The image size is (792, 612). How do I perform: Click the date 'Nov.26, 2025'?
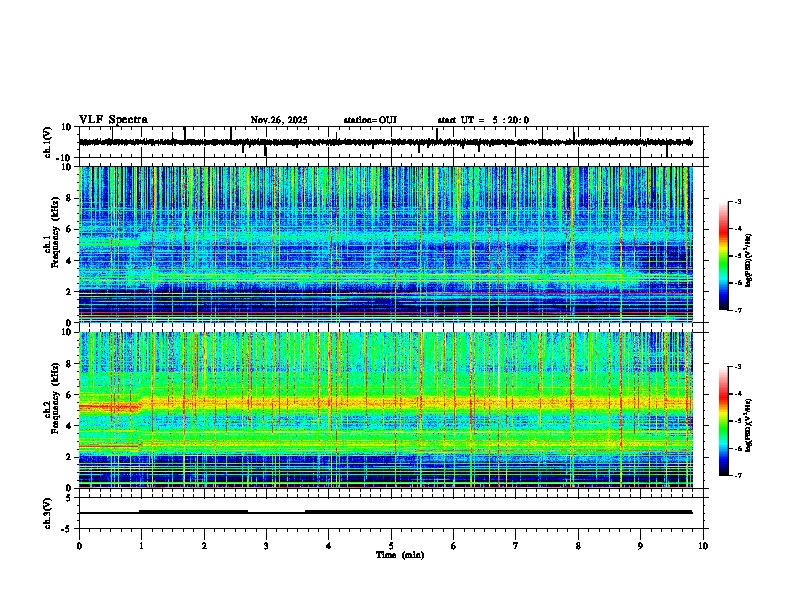tap(279, 120)
